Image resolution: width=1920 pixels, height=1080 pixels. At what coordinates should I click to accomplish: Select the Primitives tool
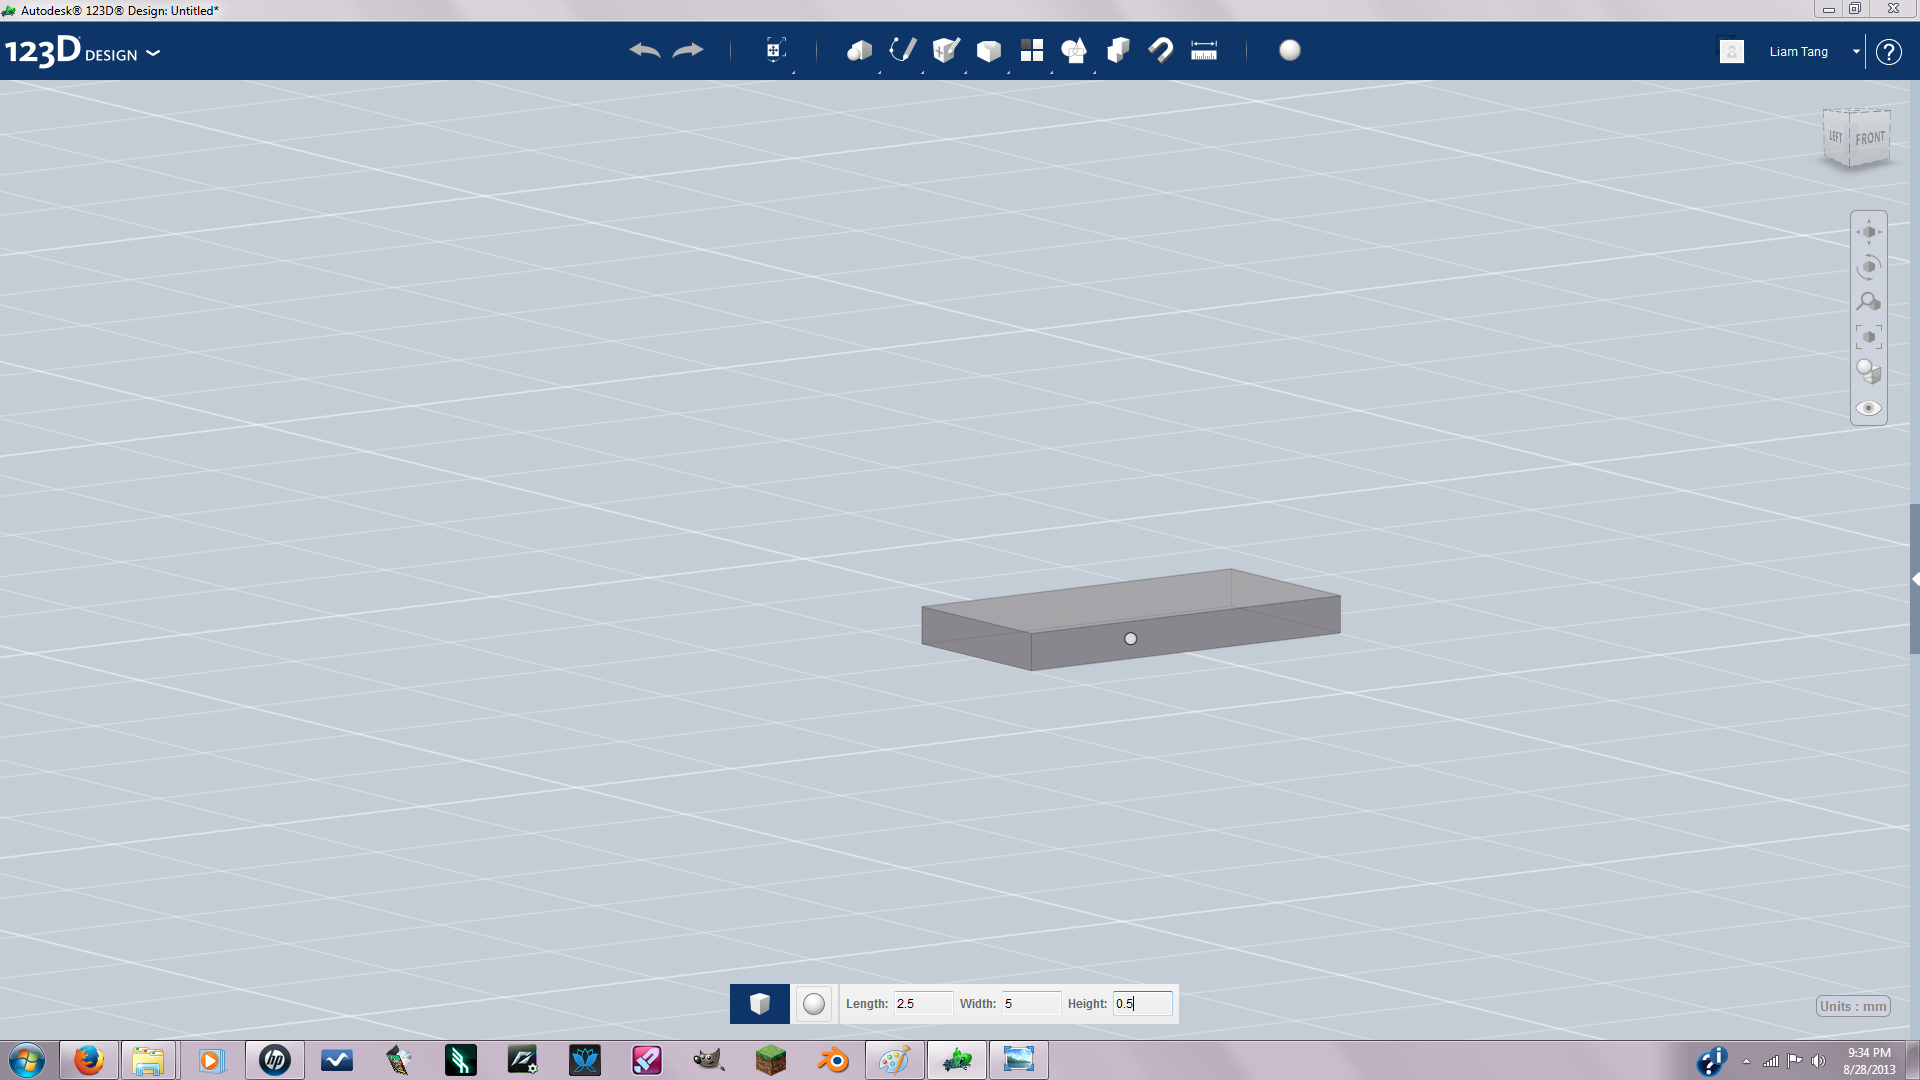click(858, 50)
